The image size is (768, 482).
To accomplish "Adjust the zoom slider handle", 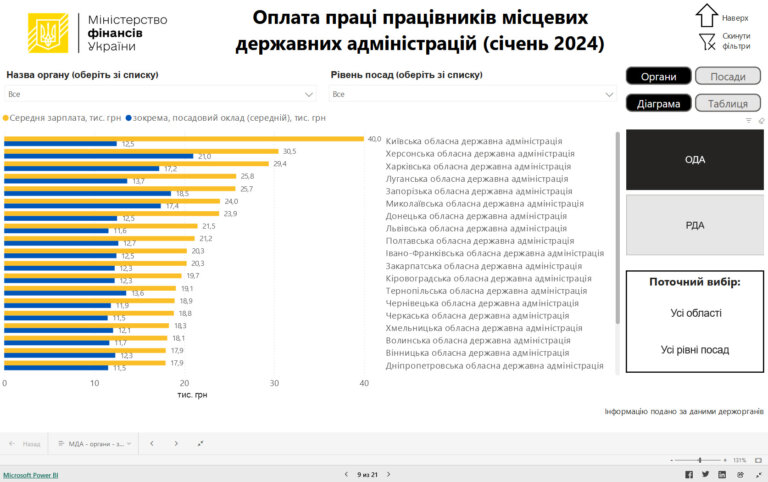I will (x=700, y=460).
